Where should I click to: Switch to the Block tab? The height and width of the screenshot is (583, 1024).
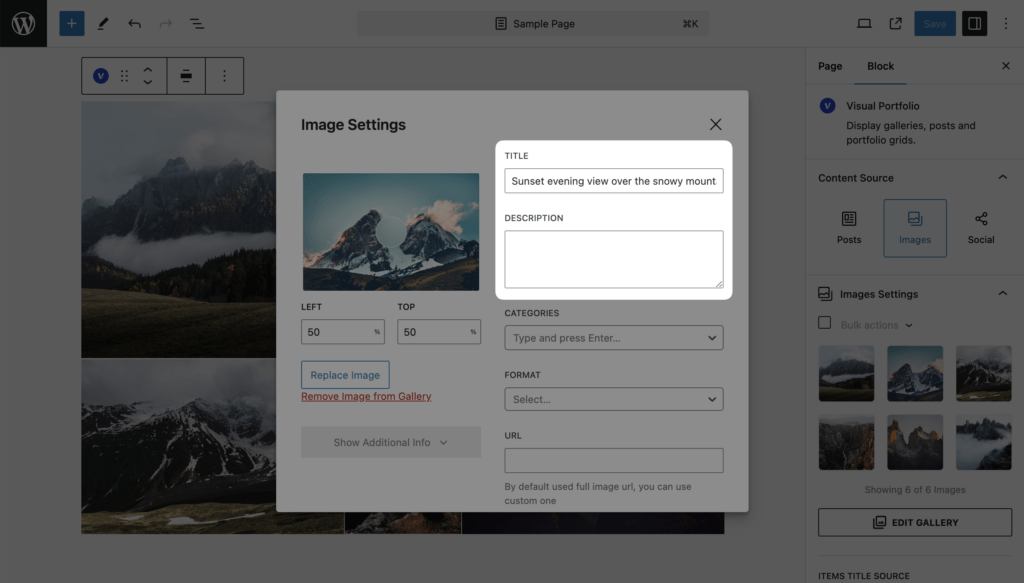tap(880, 66)
